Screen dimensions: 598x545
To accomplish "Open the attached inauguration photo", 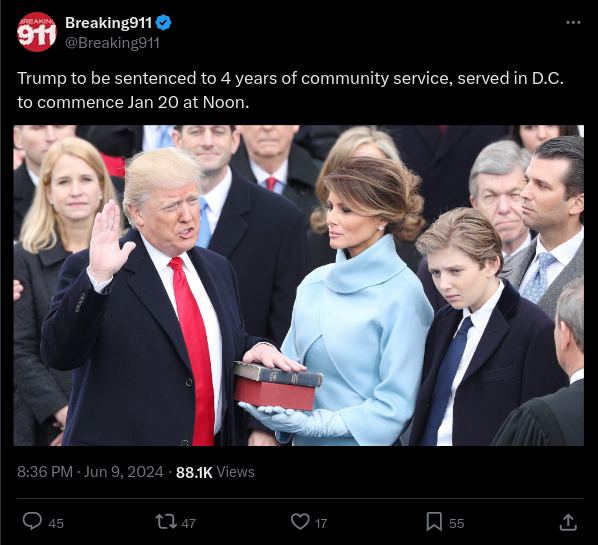I will pos(299,285).
